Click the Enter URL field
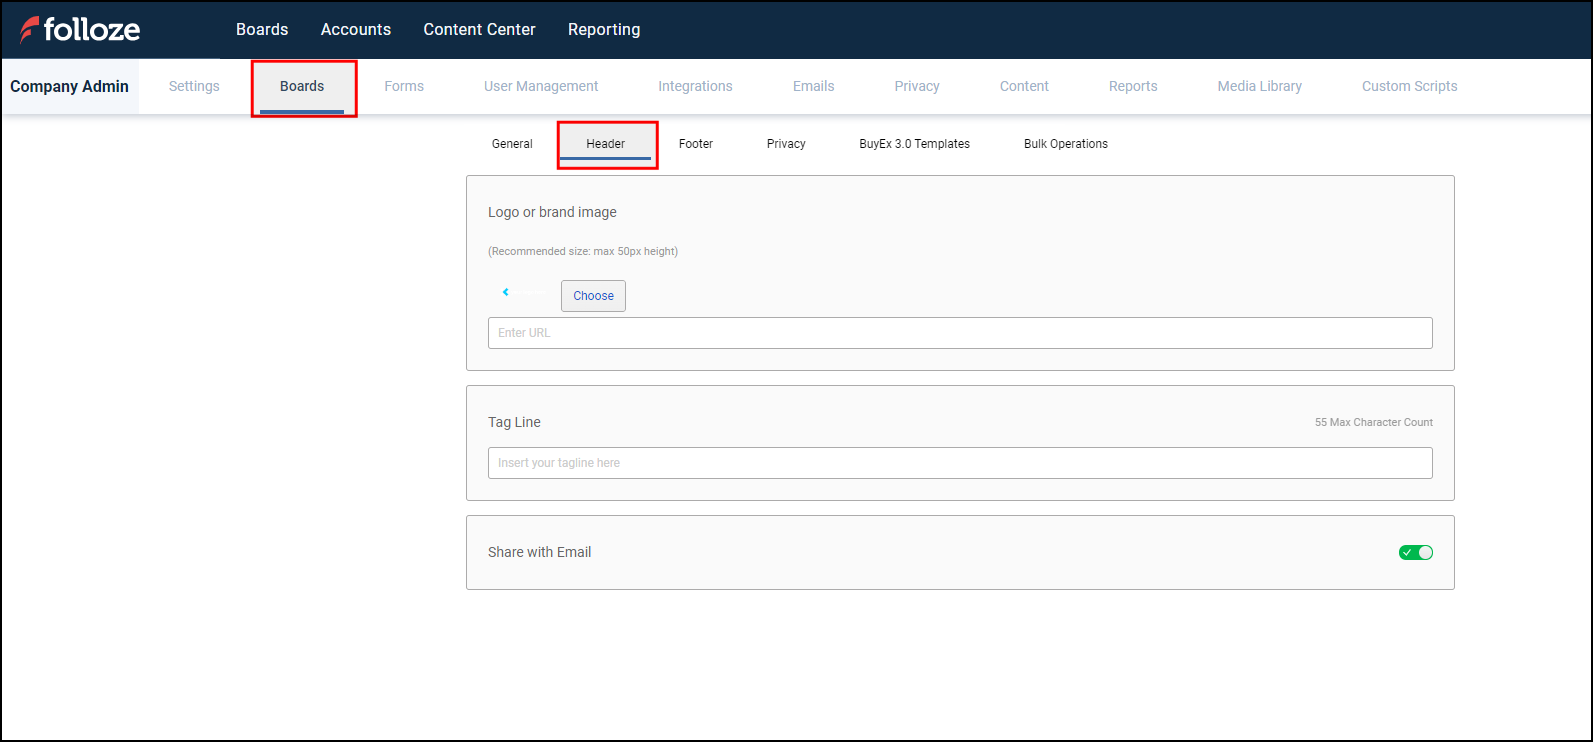This screenshot has height=742, width=1593. tap(959, 333)
